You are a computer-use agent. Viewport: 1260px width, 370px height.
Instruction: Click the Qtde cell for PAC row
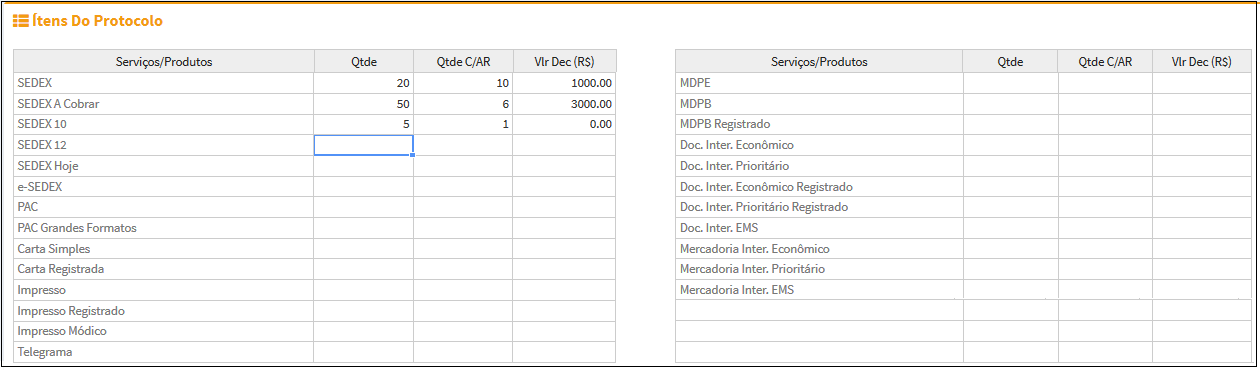click(x=364, y=207)
